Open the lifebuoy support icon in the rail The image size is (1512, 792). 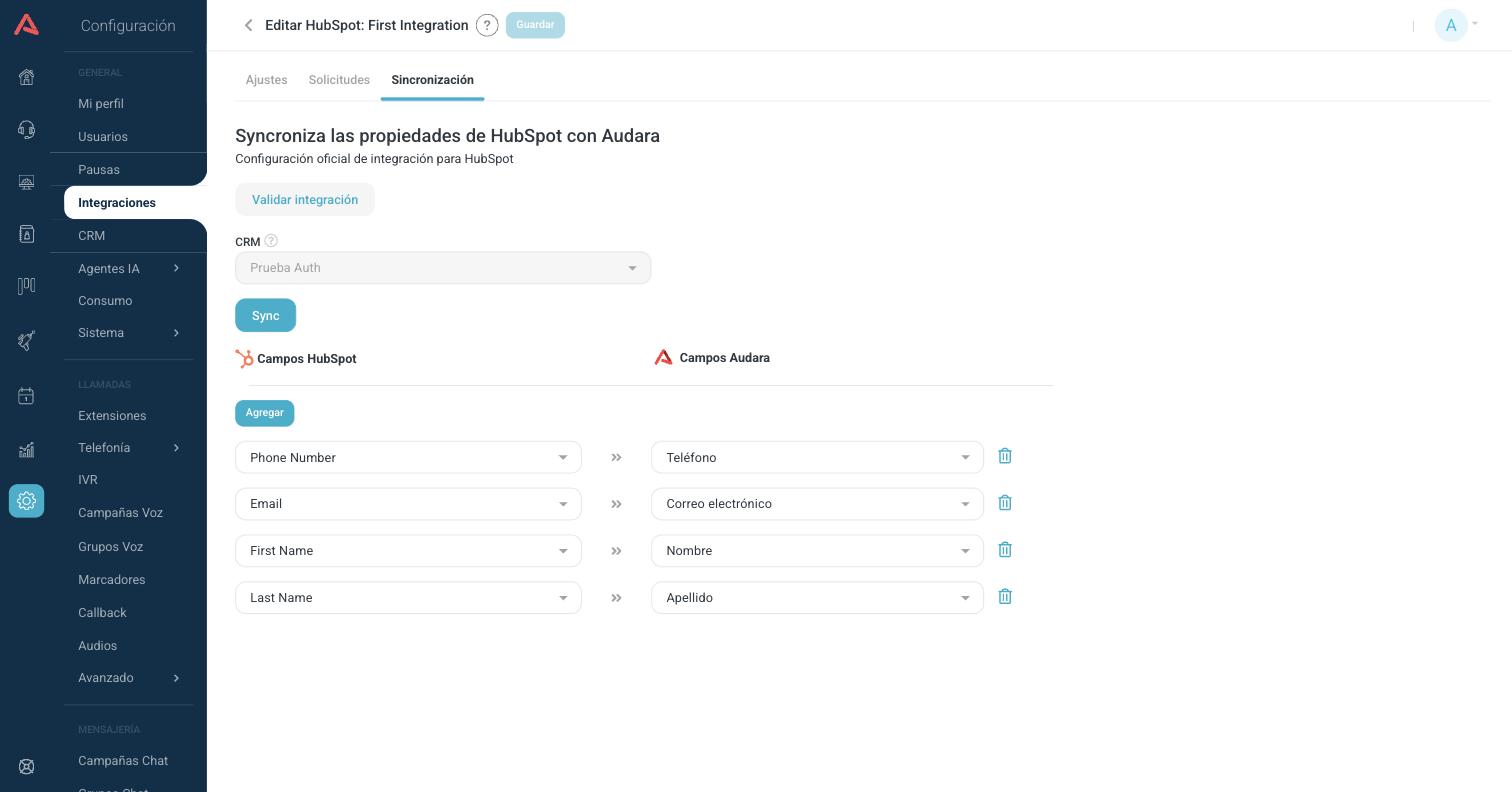coord(26,767)
